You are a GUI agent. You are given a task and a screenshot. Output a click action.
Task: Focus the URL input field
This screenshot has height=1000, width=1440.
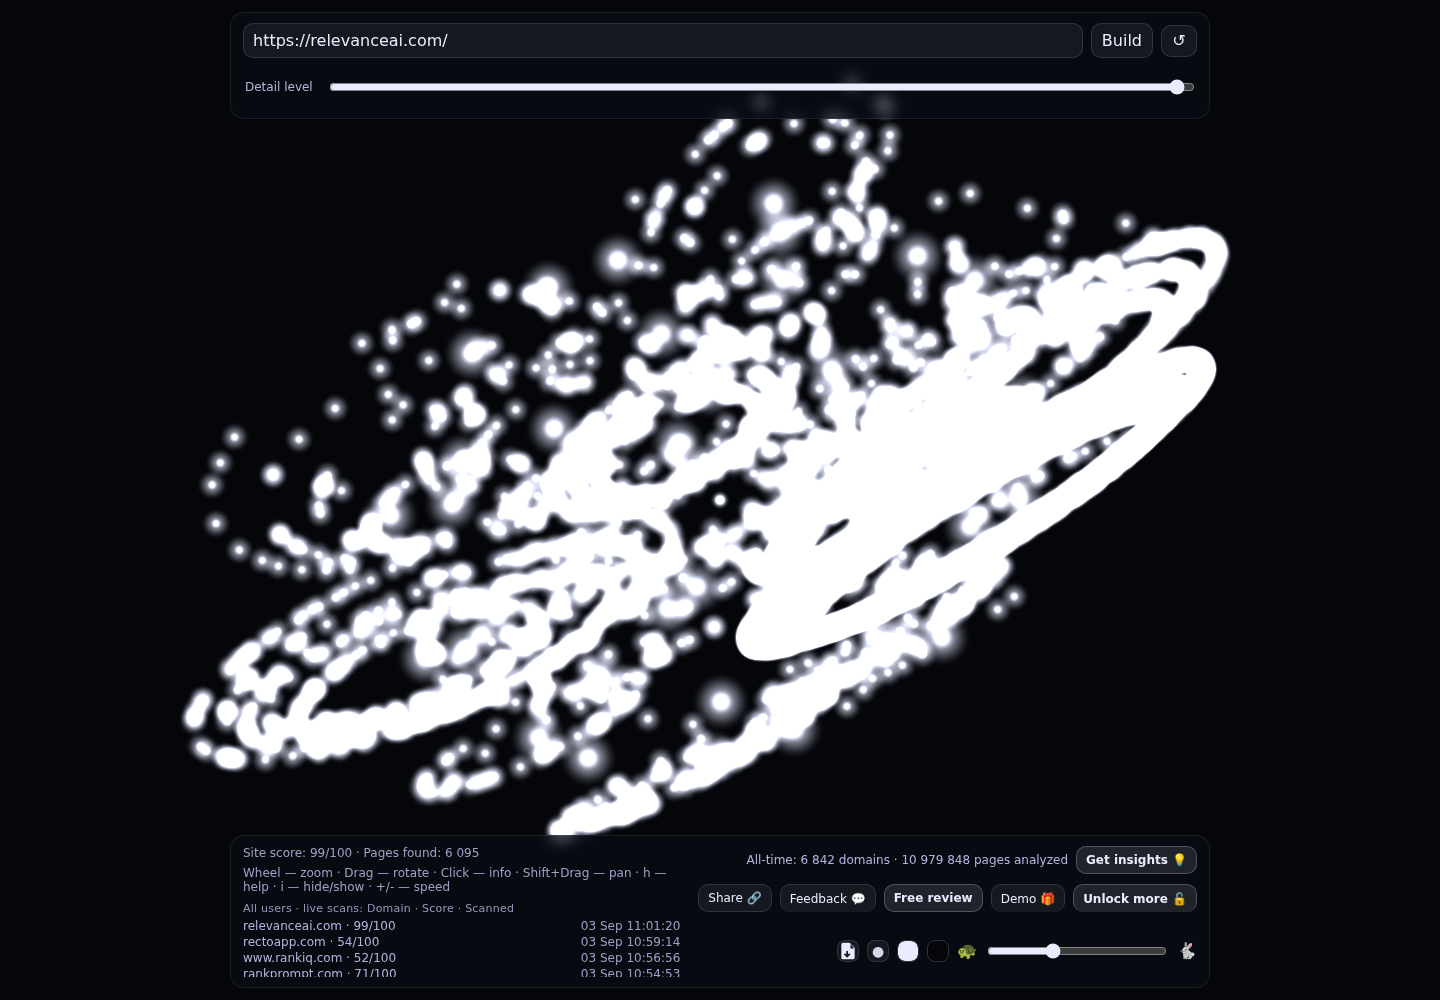click(x=663, y=41)
